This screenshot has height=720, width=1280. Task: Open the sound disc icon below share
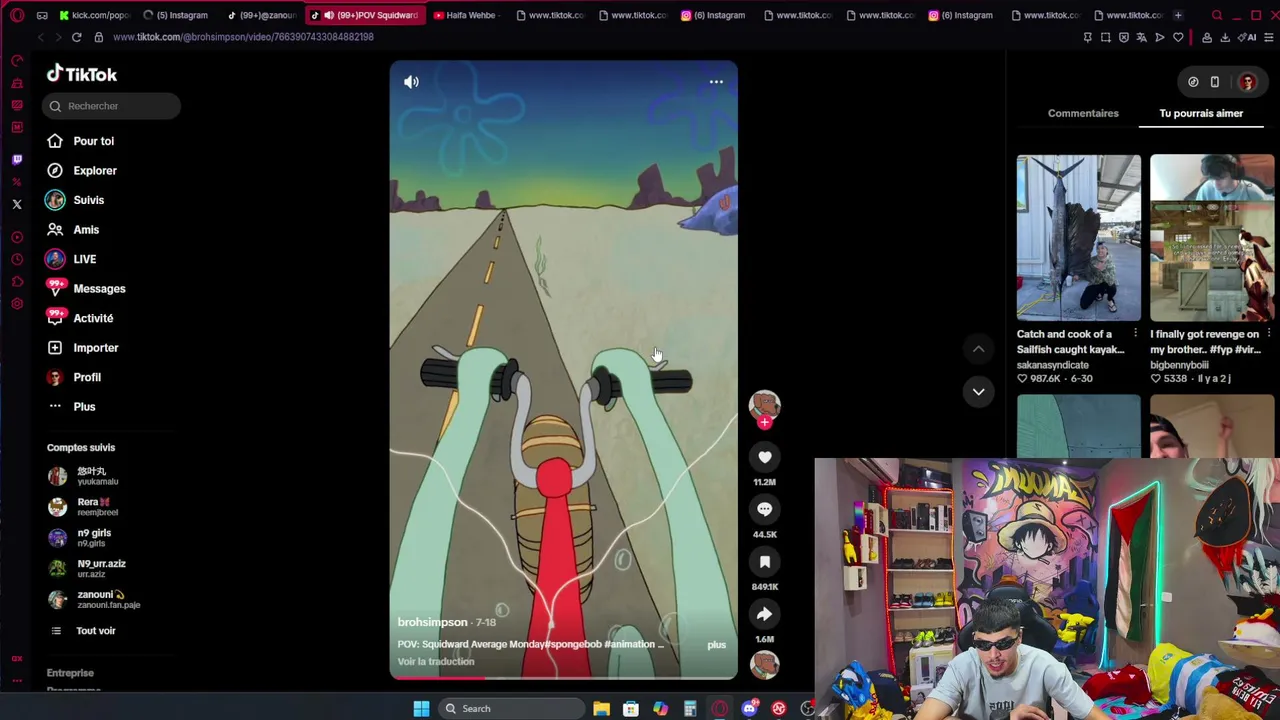(765, 665)
